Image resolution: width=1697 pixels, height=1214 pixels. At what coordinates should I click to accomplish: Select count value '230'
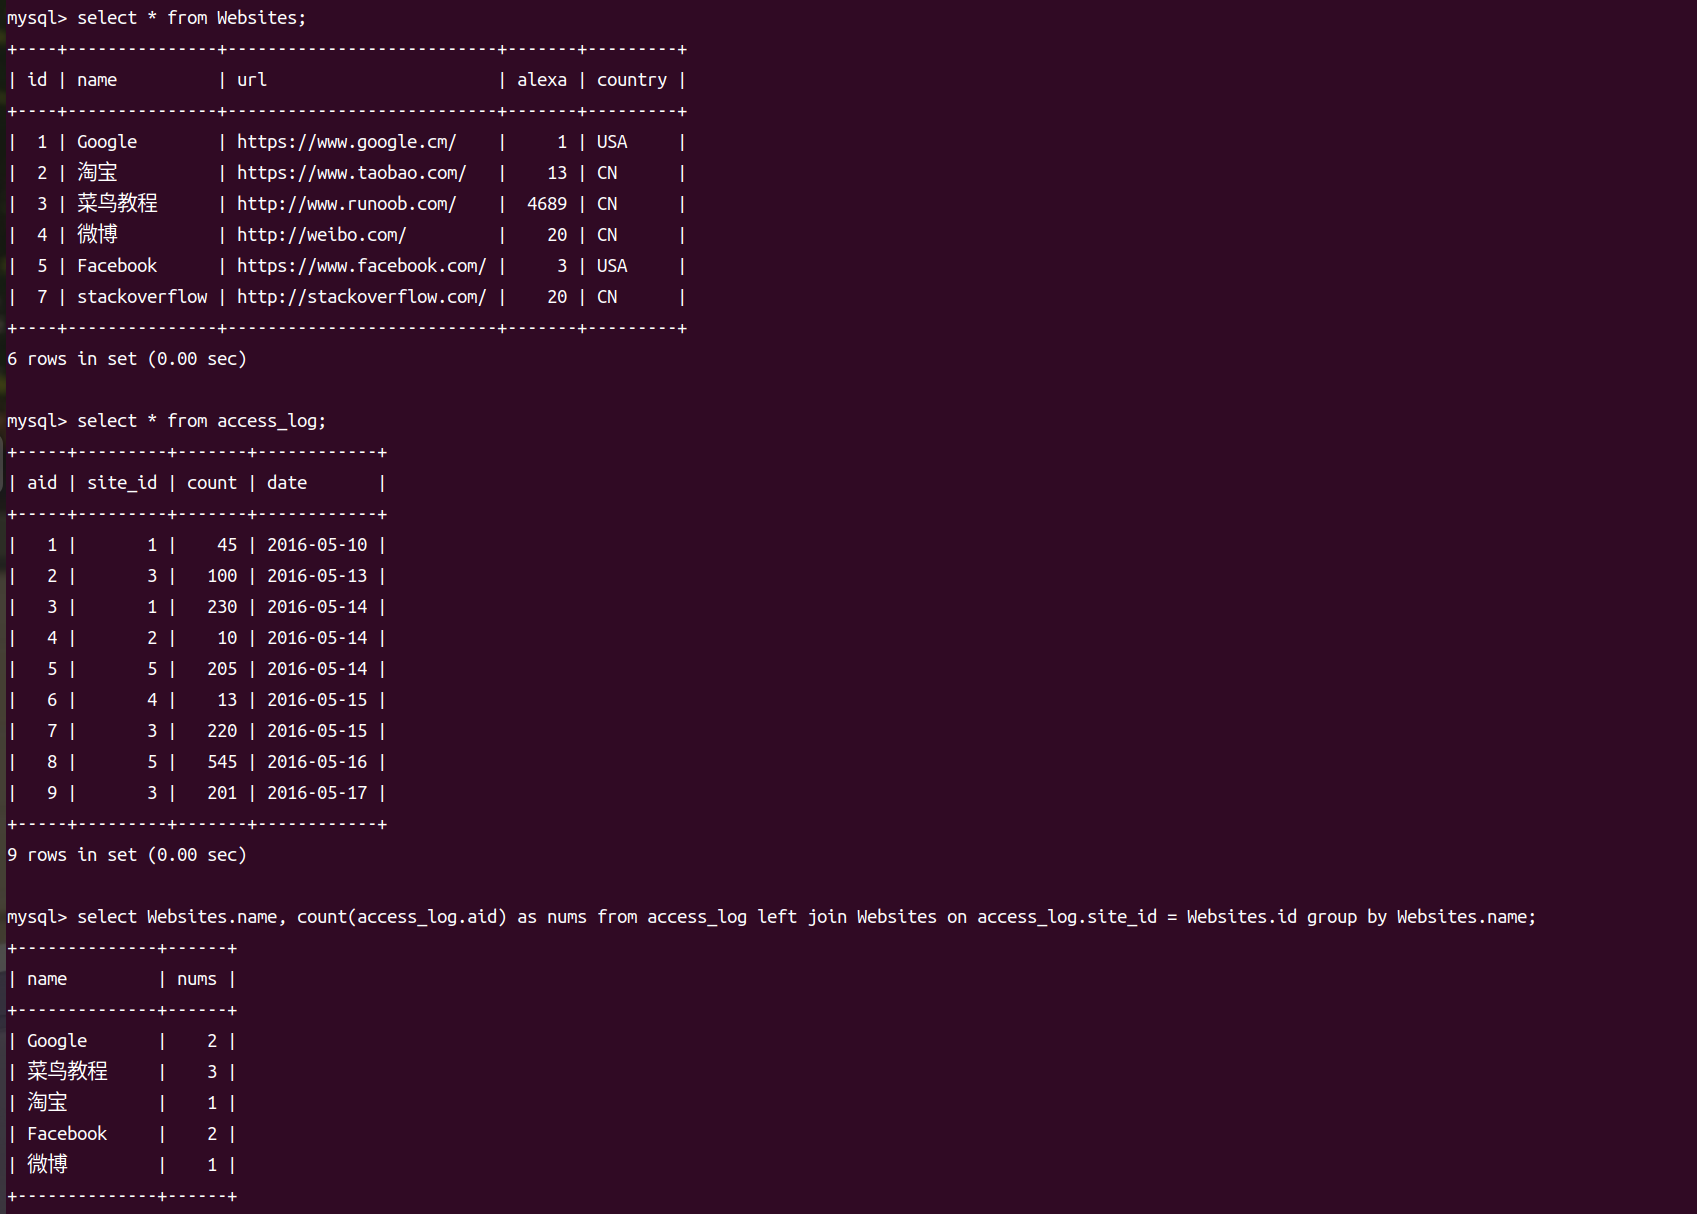pyautogui.click(x=222, y=607)
